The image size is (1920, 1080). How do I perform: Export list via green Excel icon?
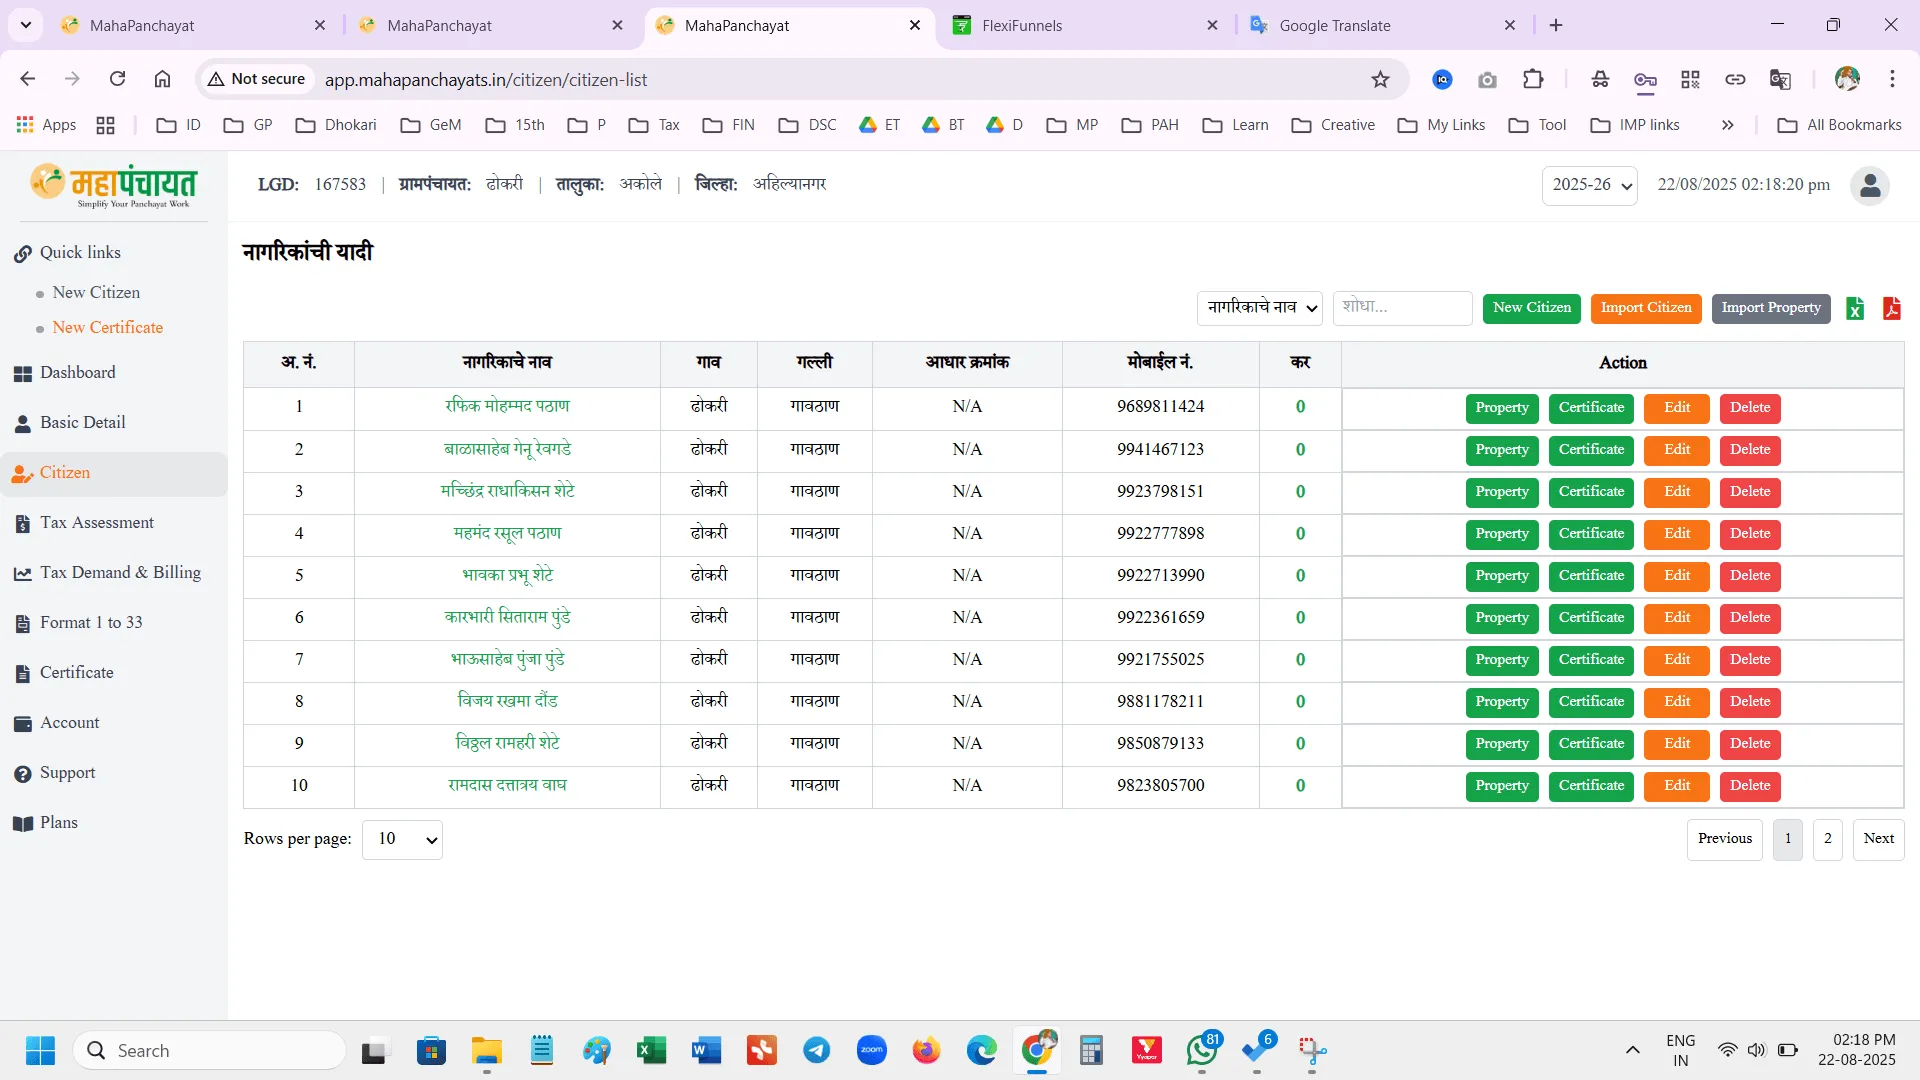click(x=1855, y=309)
